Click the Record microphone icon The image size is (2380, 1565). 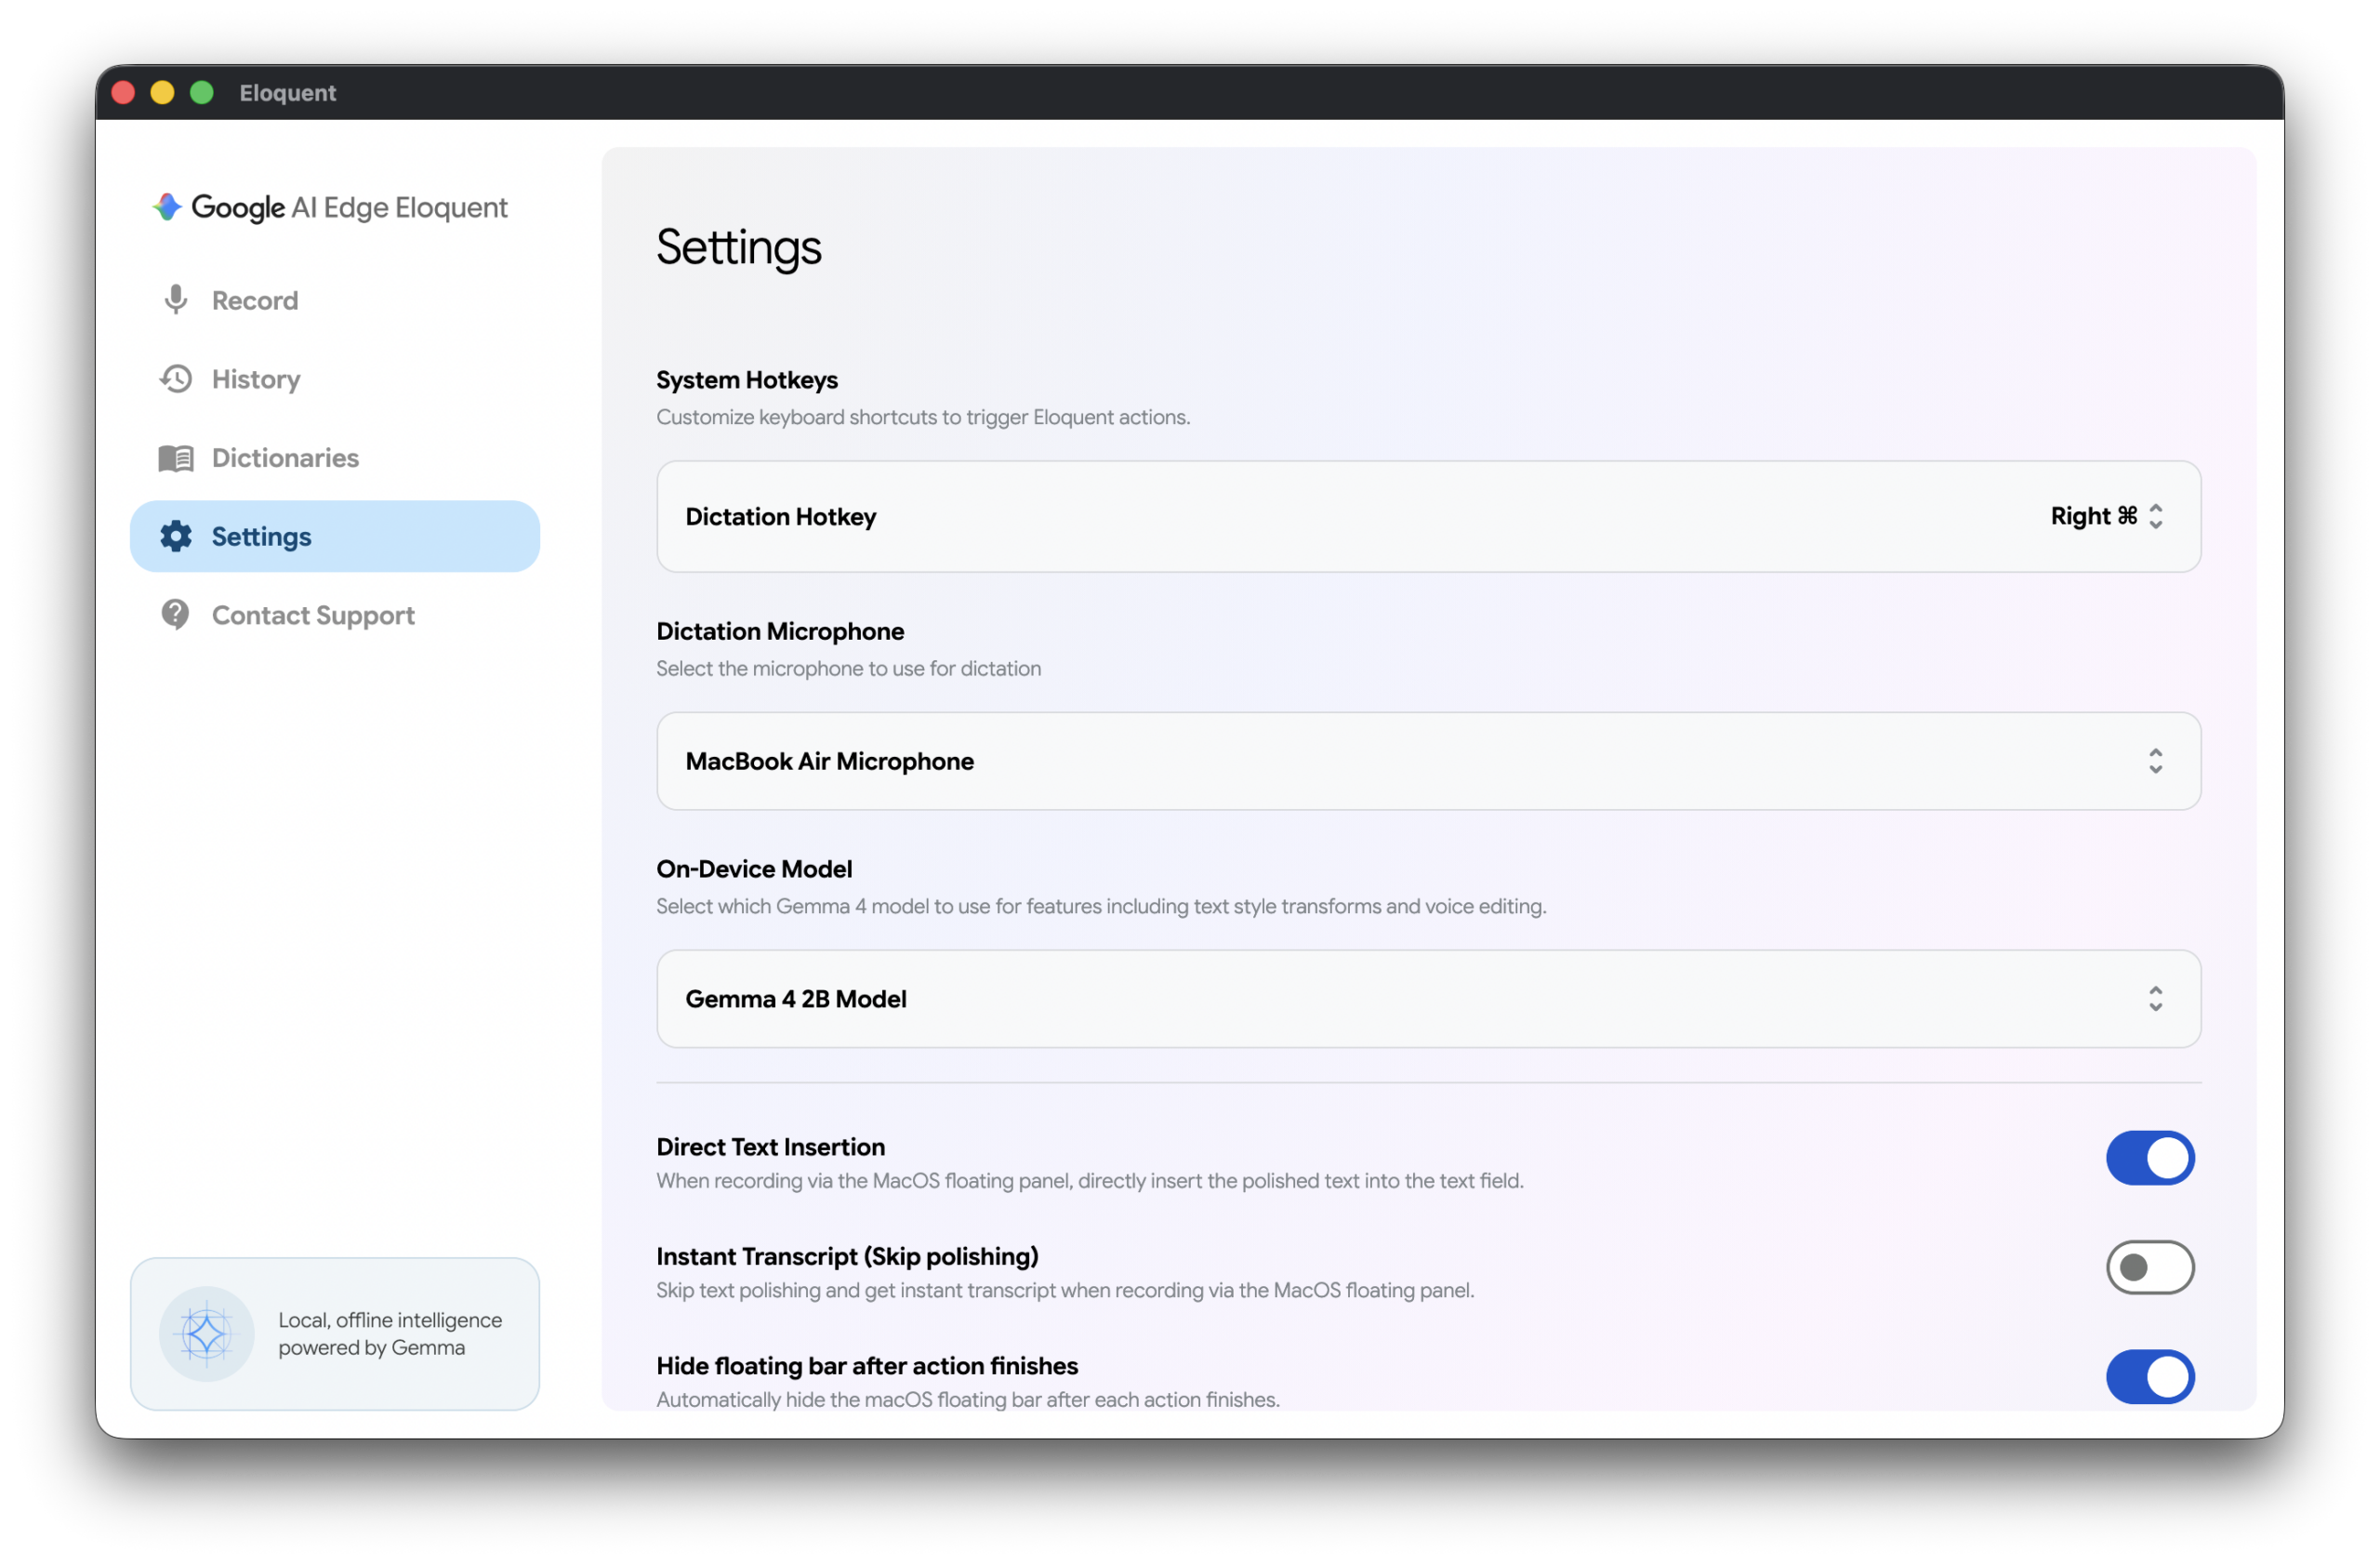176,300
